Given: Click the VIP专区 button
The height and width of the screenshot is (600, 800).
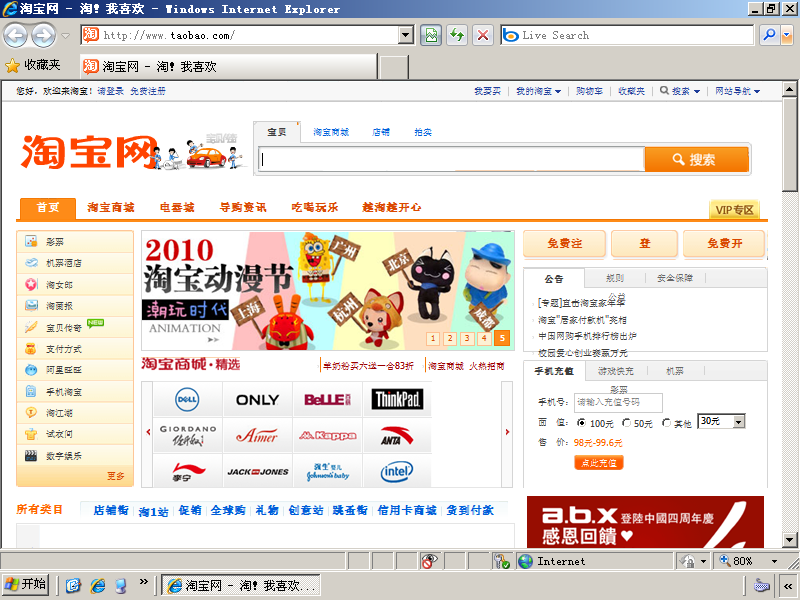Looking at the screenshot, I should point(734,210).
